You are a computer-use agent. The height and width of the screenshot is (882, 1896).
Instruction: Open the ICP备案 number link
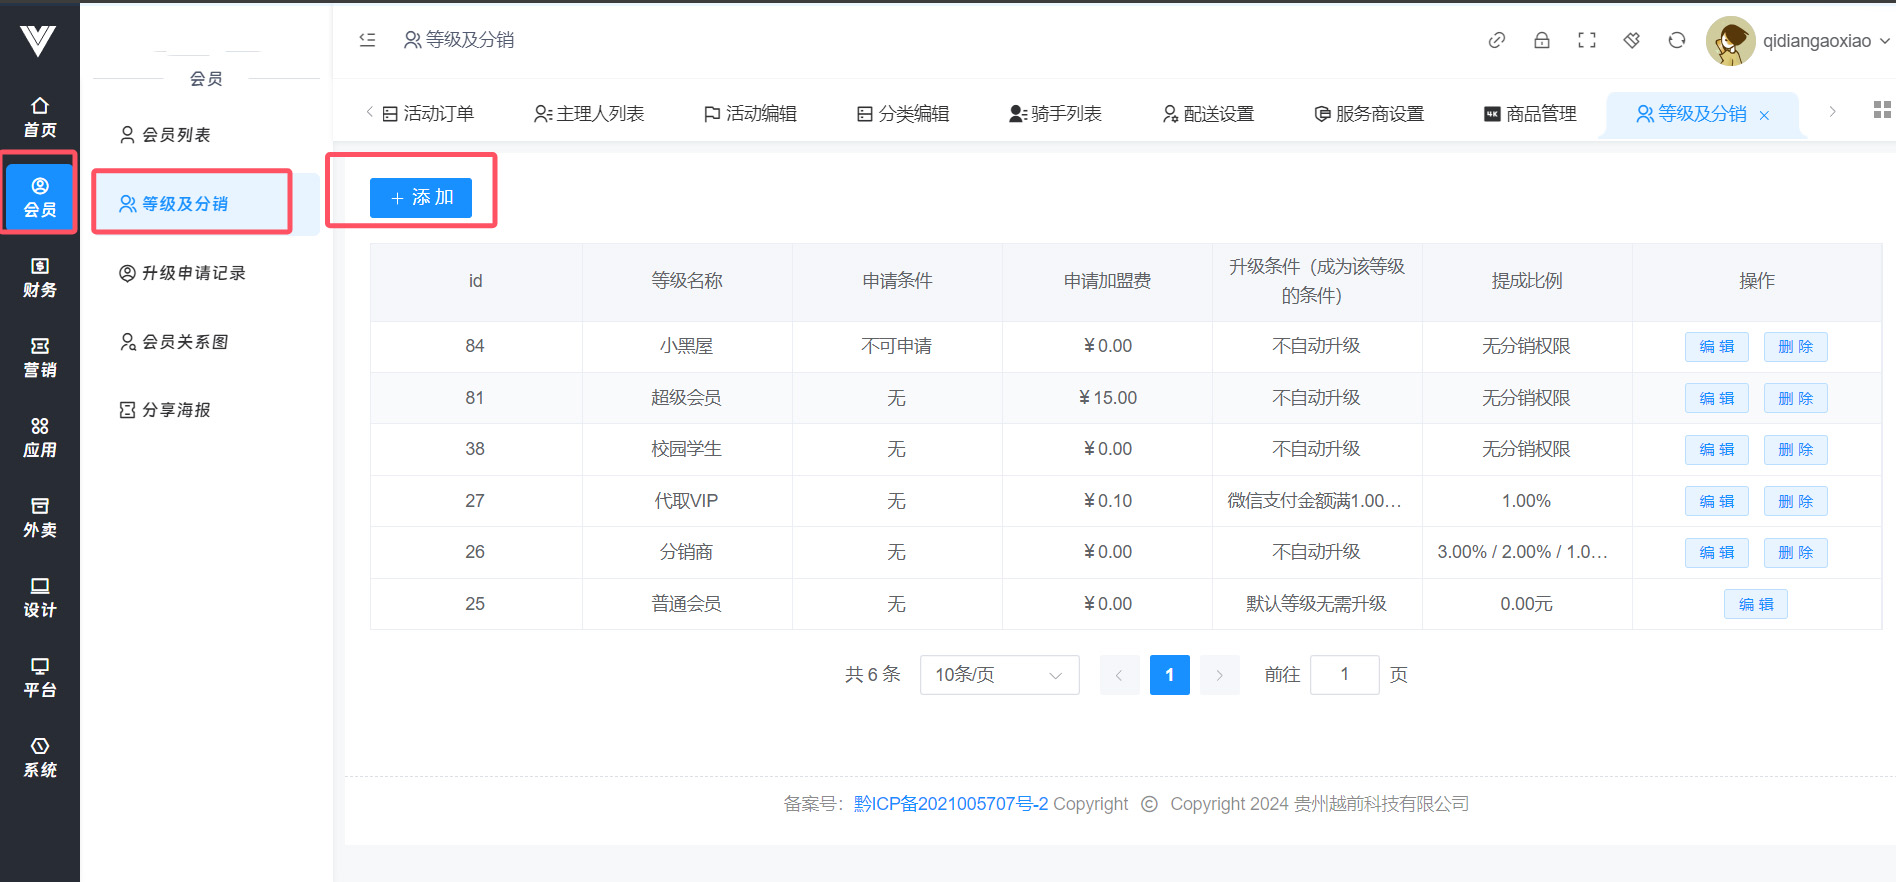pos(950,804)
